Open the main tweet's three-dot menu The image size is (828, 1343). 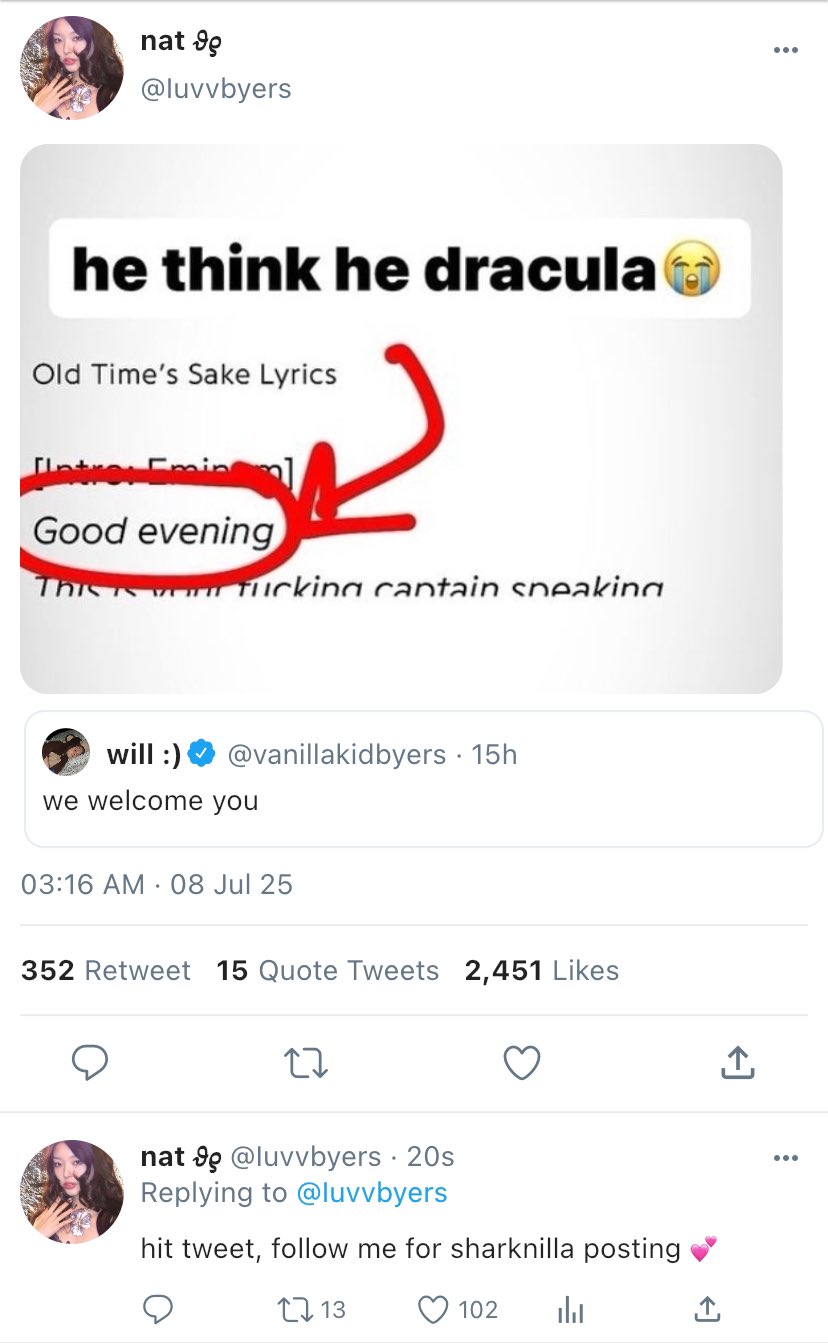(786, 51)
